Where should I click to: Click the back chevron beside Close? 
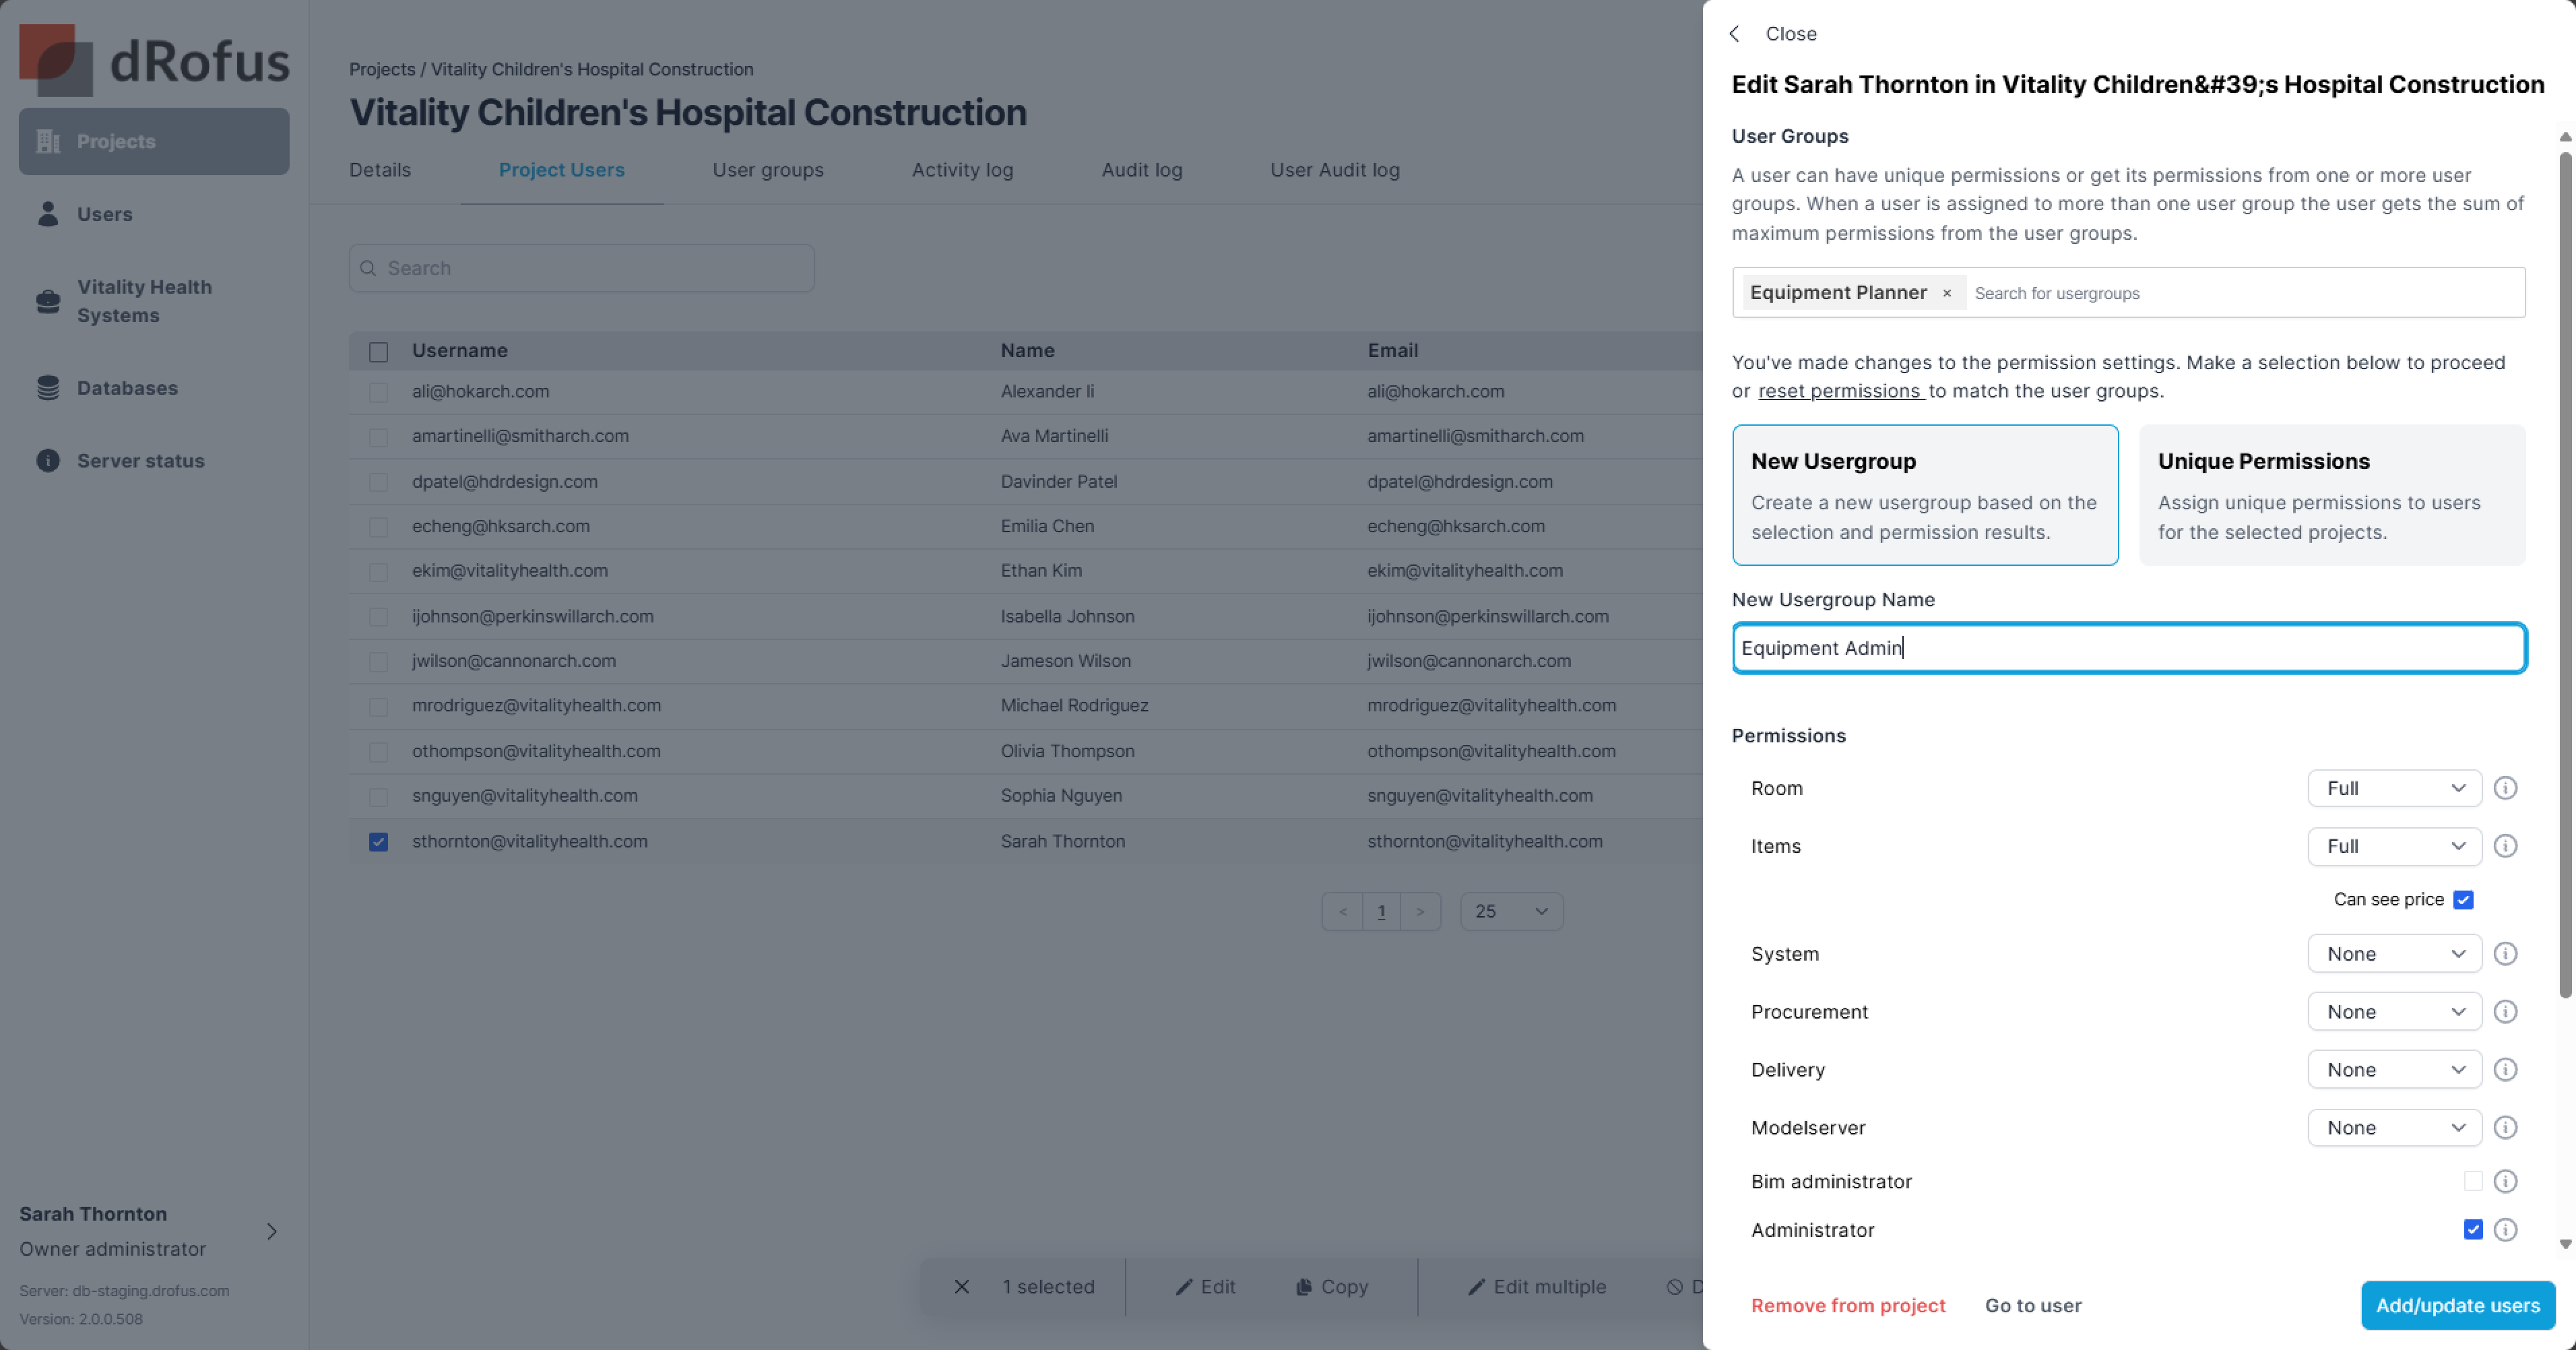coord(1735,34)
